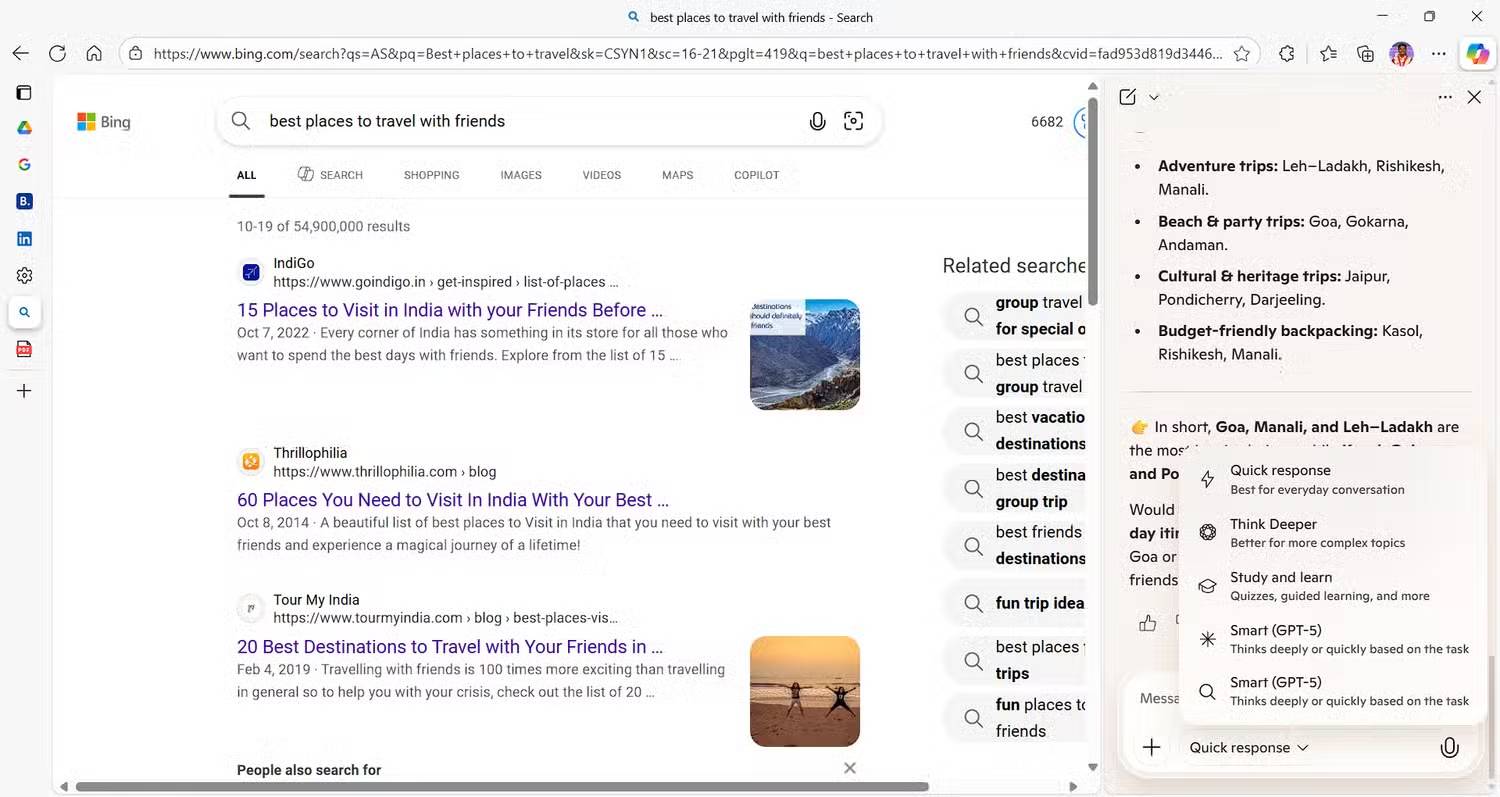Screen dimensions: 1500x797
Task: Click the horizontal scrollbar at page bottom
Action: point(500,787)
